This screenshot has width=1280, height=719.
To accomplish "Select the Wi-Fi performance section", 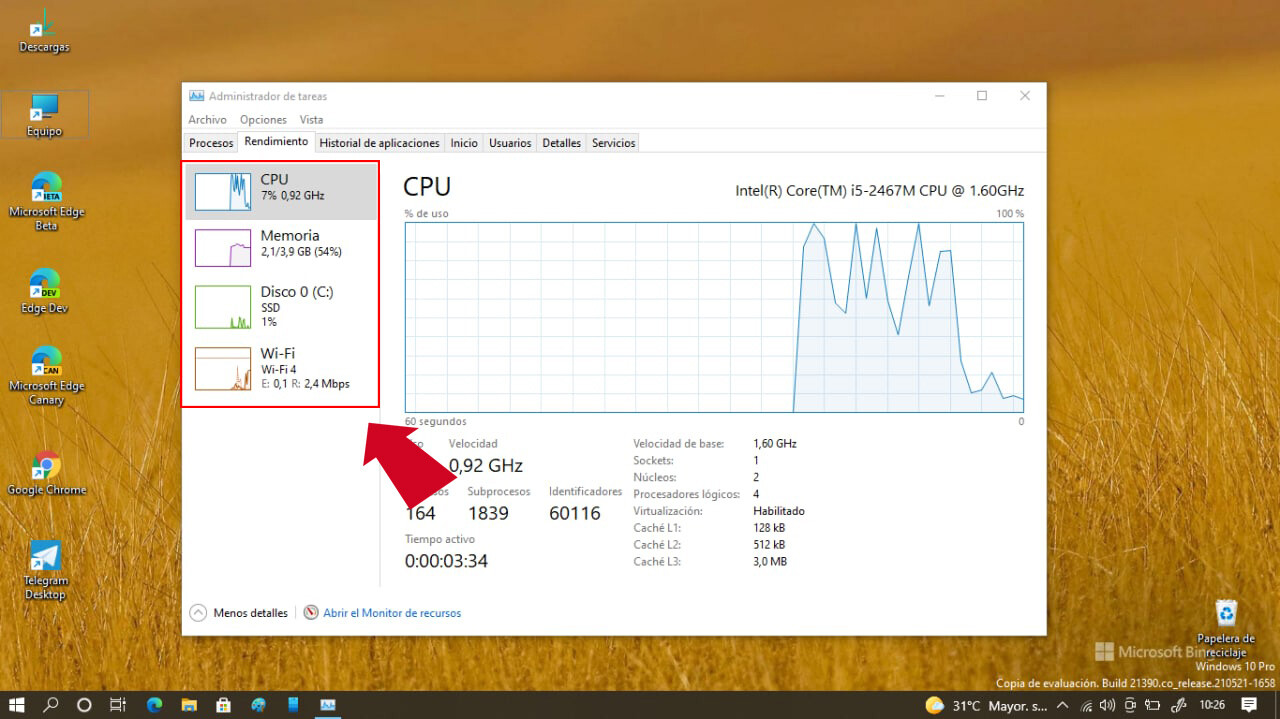I will pyautogui.click(x=280, y=369).
